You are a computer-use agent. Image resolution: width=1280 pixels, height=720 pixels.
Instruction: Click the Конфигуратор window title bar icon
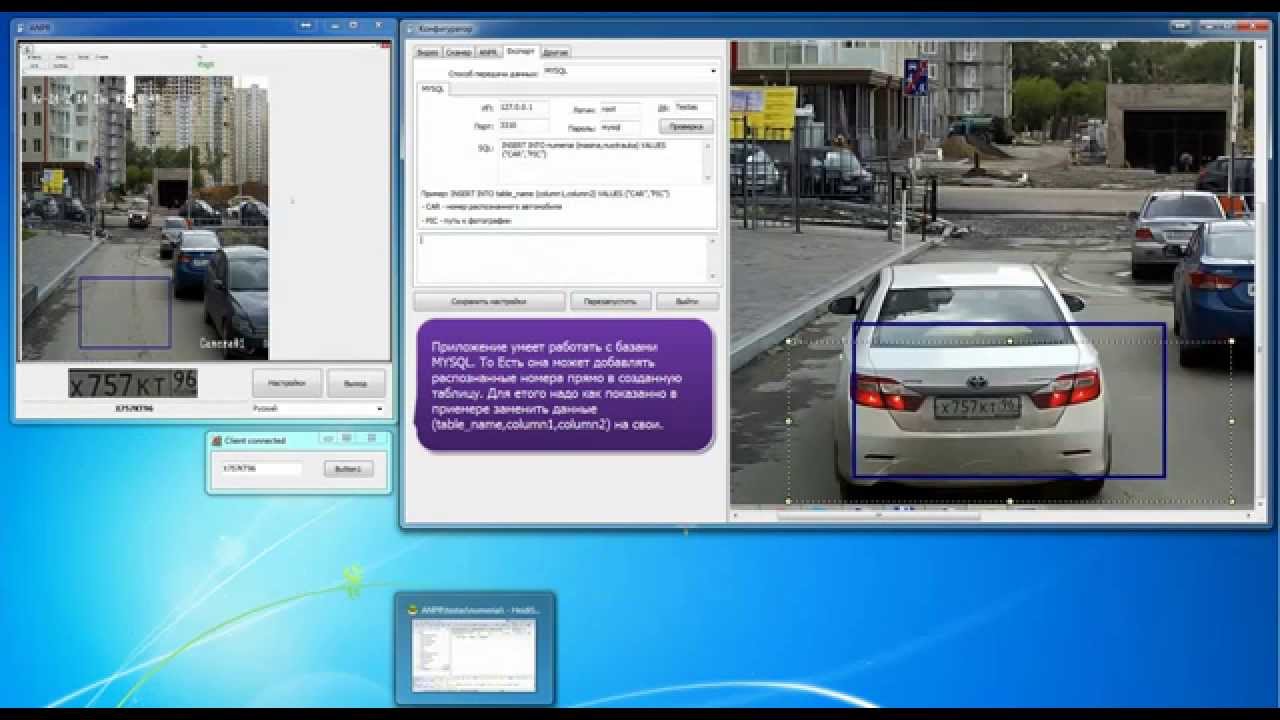(411, 29)
